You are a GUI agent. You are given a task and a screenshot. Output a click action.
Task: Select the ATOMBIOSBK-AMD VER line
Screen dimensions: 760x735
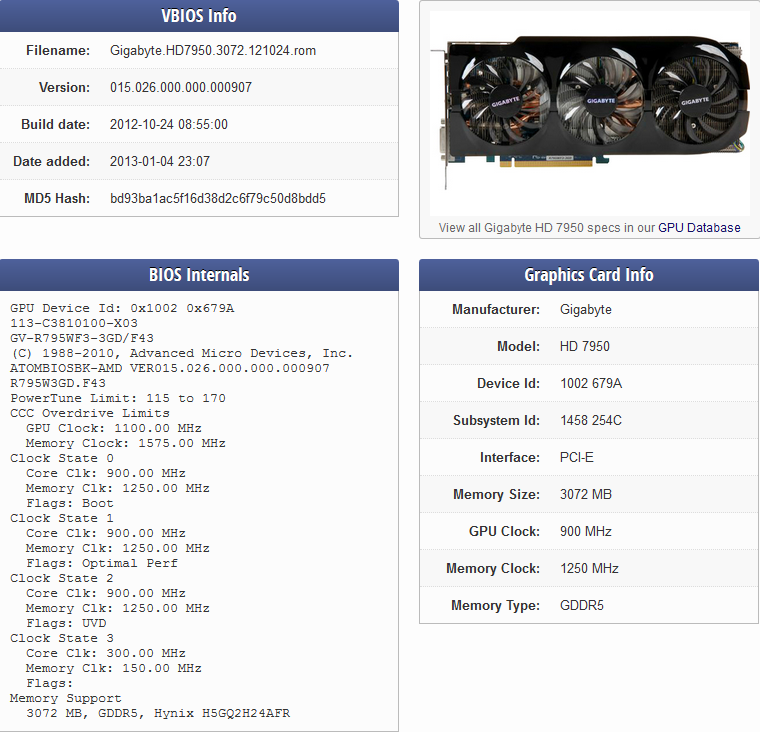(170, 368)
